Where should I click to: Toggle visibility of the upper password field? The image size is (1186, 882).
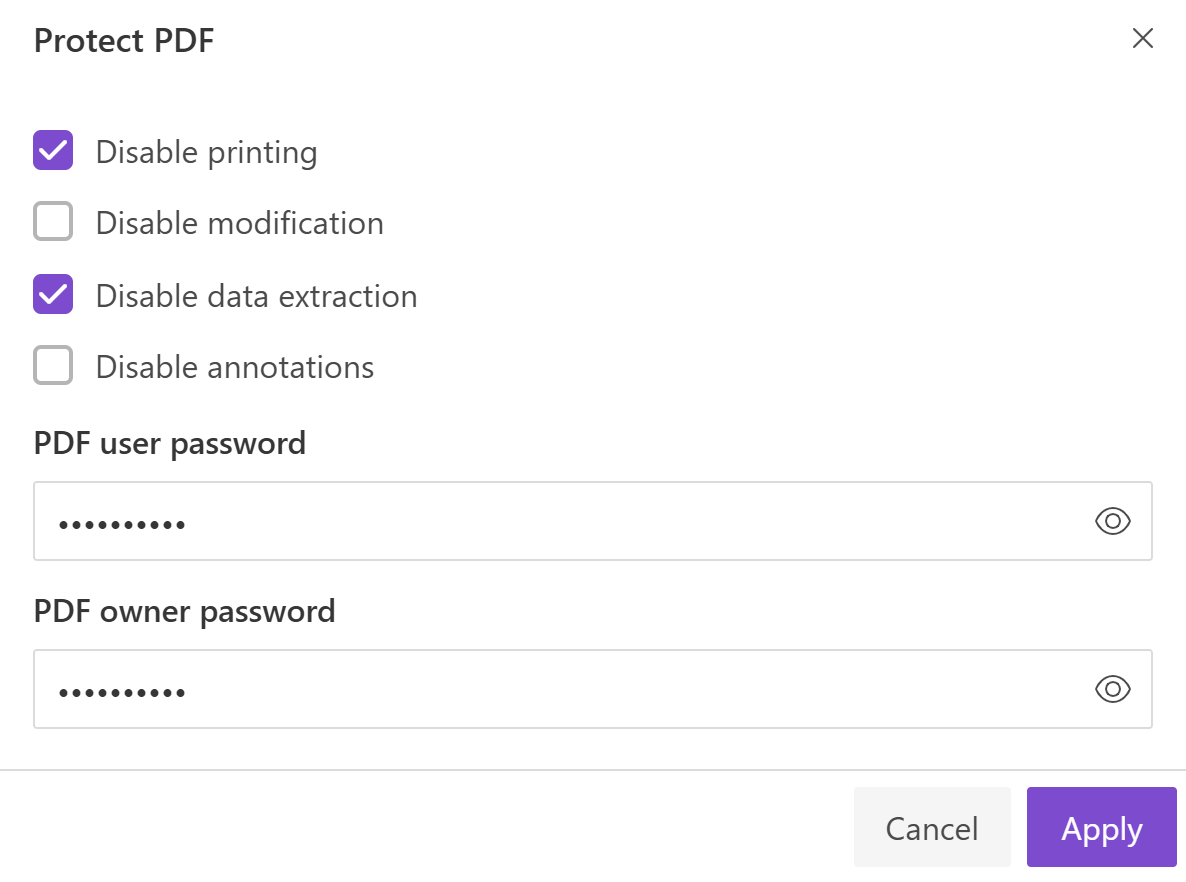pyautogui.click(x=1113, y=521)
